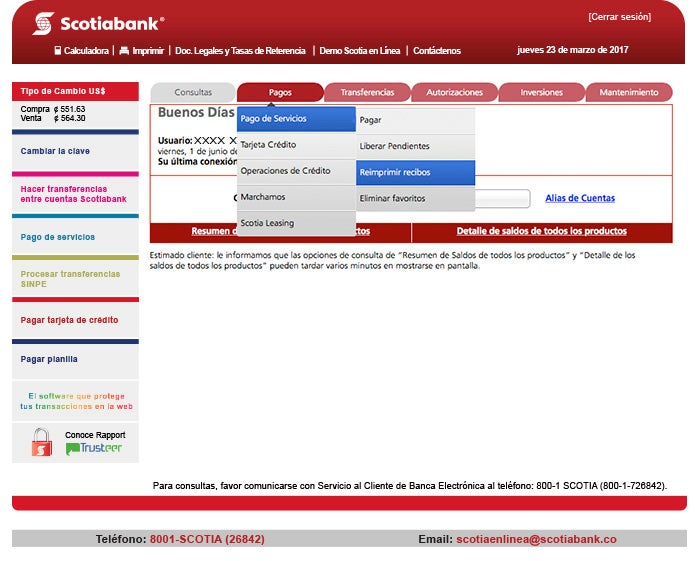
Task: Click the scotiaenlinea email address
Action: pyautogui.click(x=536, y=539)
